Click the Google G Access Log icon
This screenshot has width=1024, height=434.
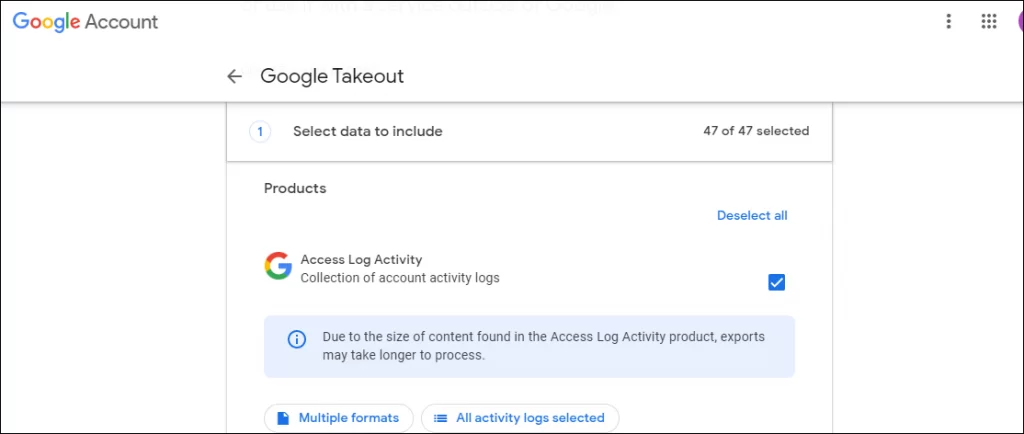pyautogui.click(x=278, y=266)
